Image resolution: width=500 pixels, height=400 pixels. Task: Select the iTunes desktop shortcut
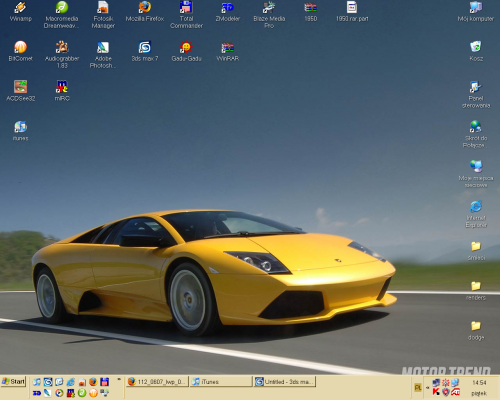coord(21,131)
